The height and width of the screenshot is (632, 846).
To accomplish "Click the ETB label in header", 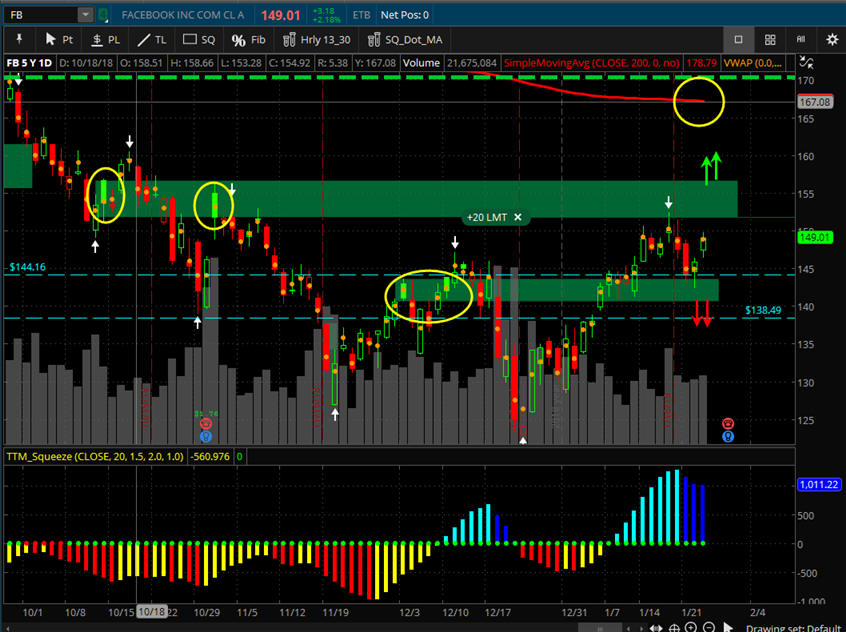I will [361, 15].
